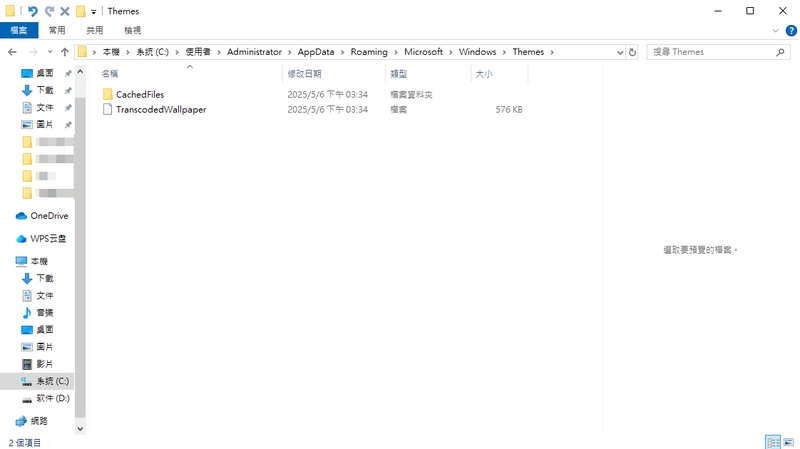The image size is (800, 449).
Task: Switch to the 共用 ribbon tab
Action: (94, 30)
